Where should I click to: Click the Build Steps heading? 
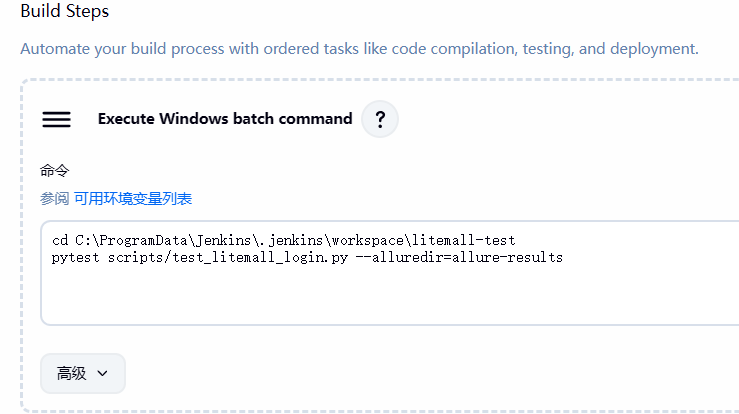[65, 11]
